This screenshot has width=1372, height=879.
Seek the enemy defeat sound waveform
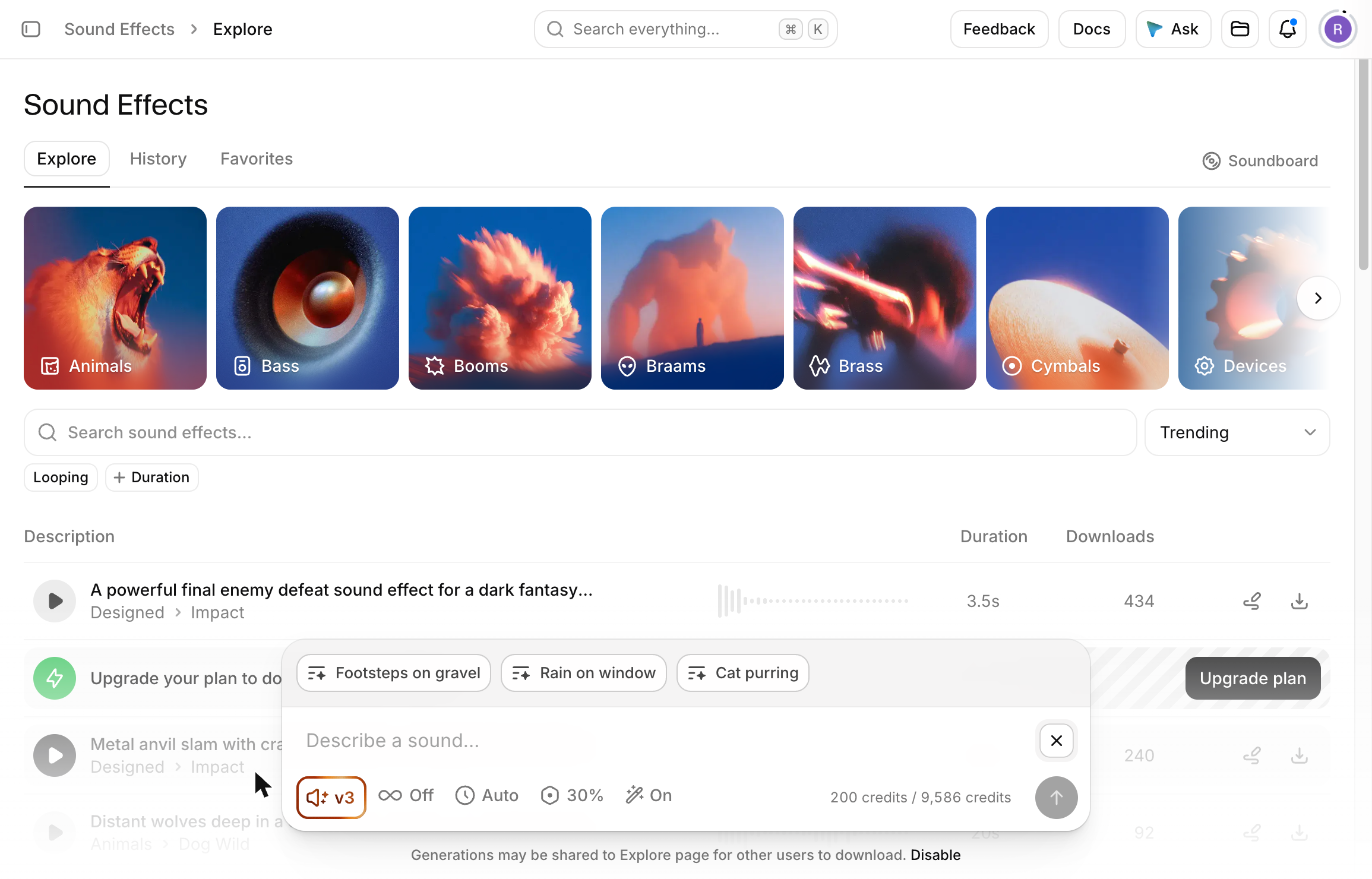(x=813, y=601)
